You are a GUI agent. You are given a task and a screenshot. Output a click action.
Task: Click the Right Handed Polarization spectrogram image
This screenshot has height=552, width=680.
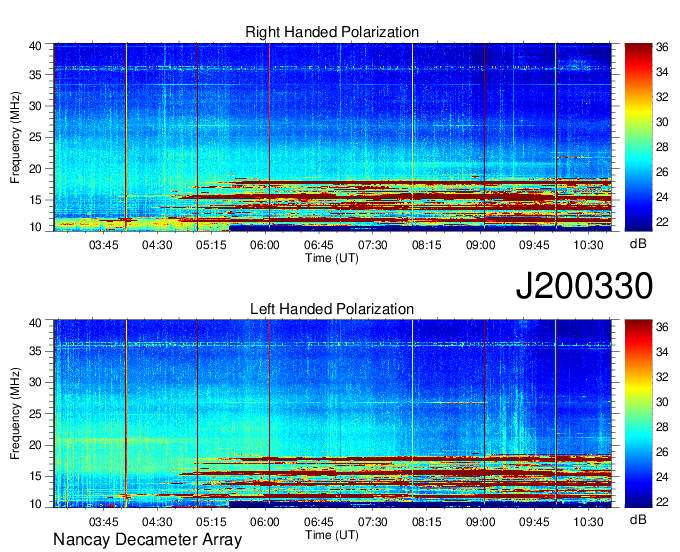333,137
